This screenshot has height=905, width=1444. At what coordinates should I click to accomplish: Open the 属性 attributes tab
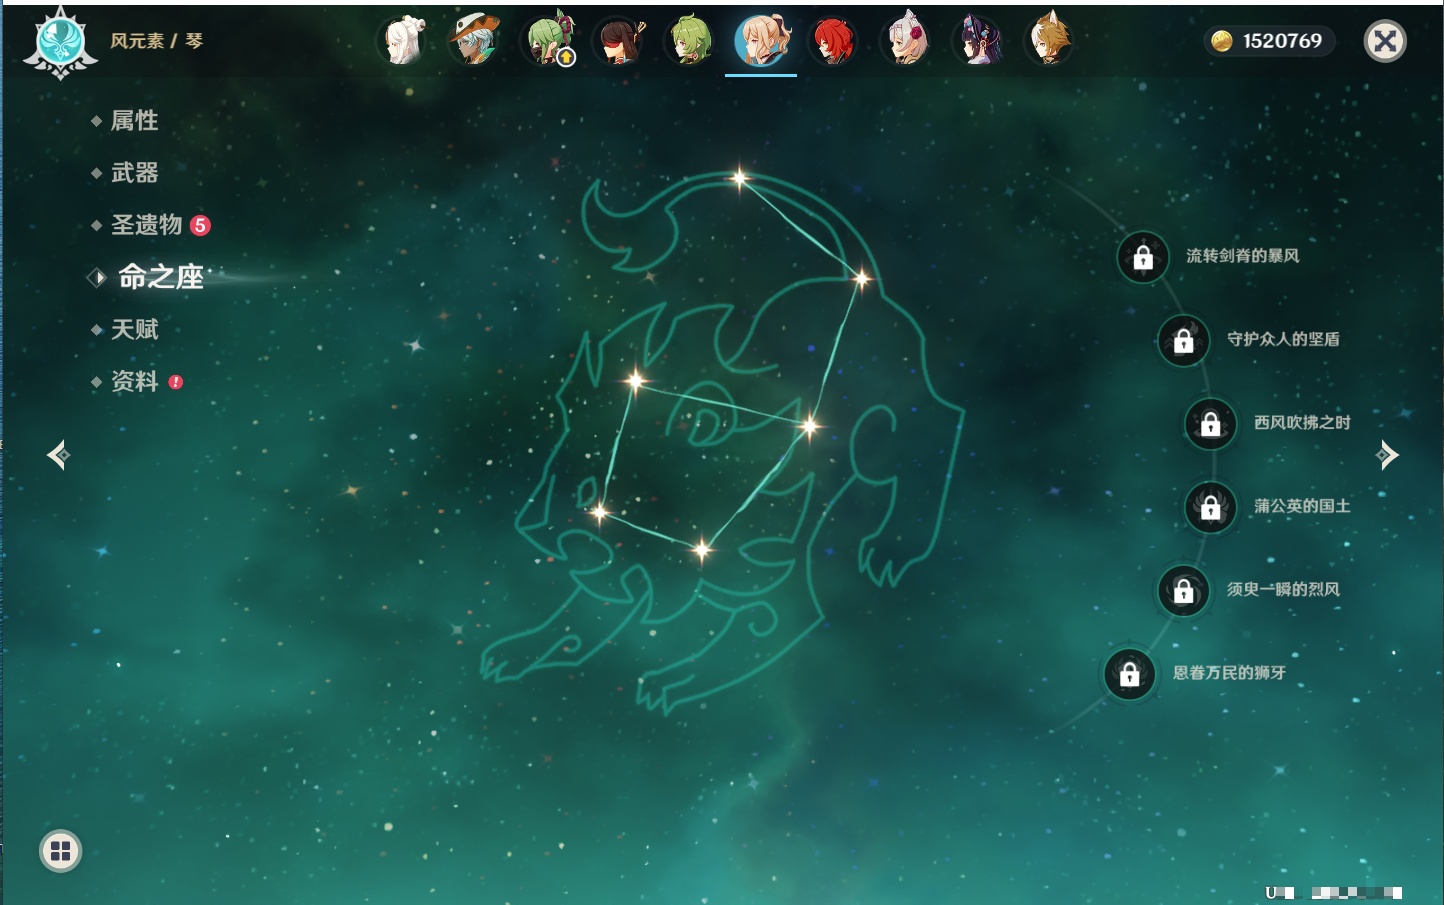pyautogui.click(x=134, y=121)
